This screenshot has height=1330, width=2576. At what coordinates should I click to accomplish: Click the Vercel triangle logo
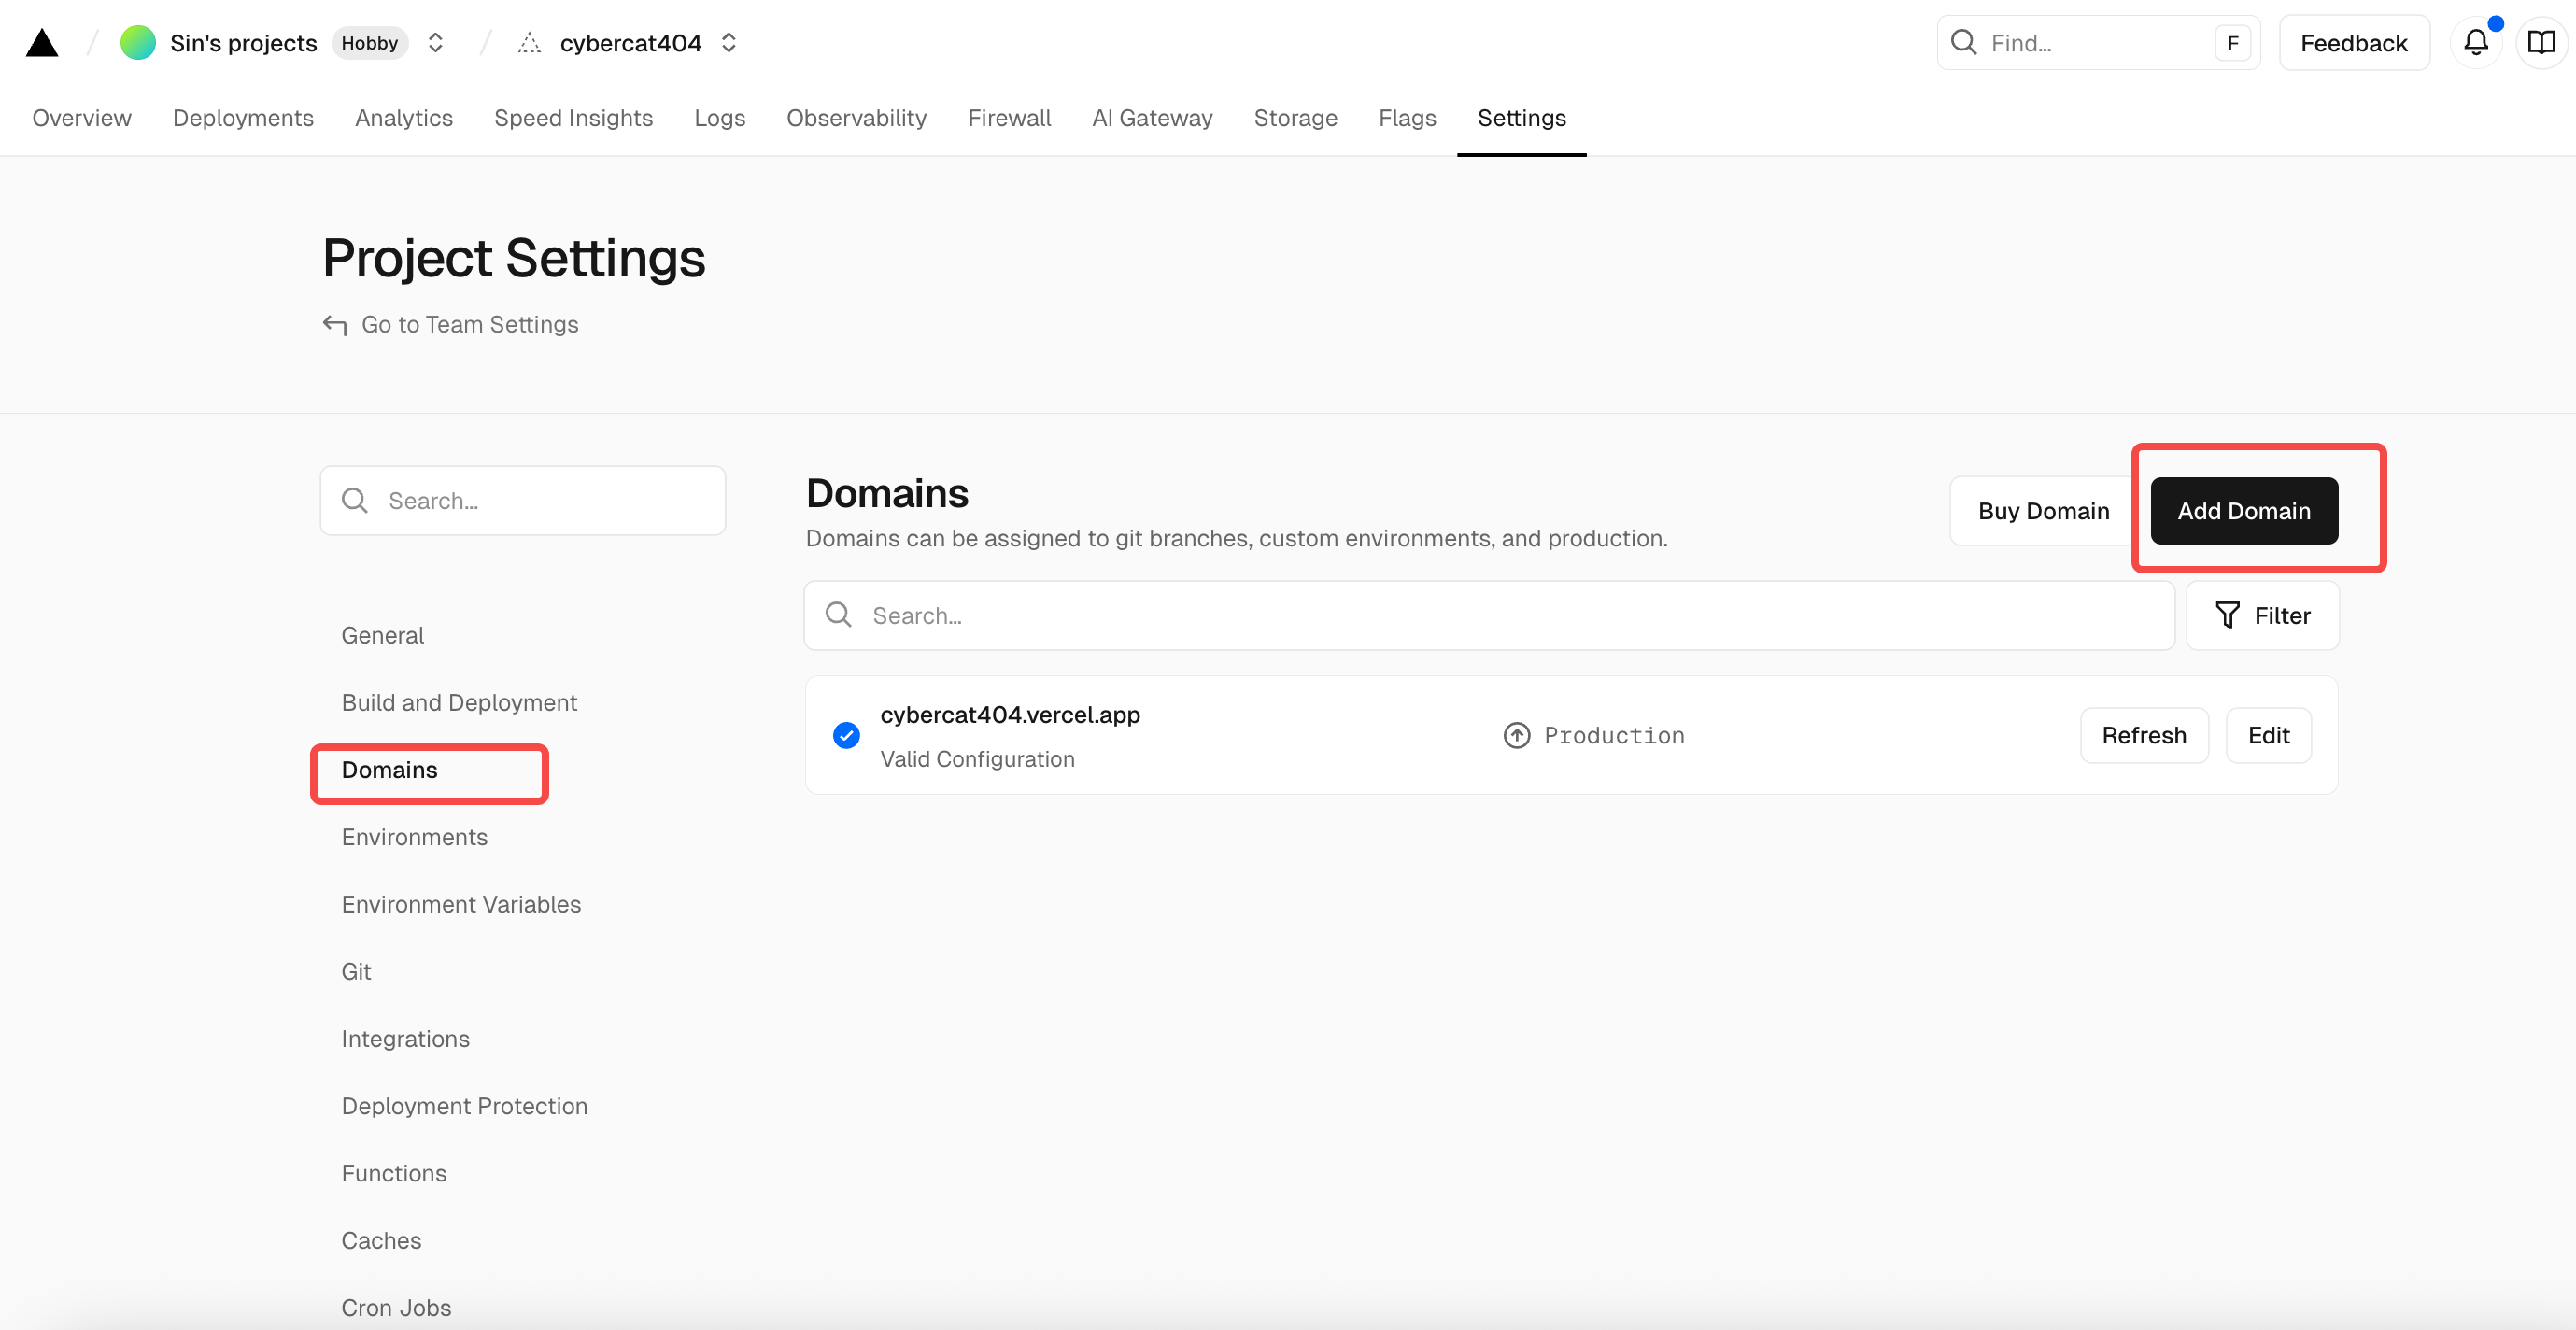(42, 43)
